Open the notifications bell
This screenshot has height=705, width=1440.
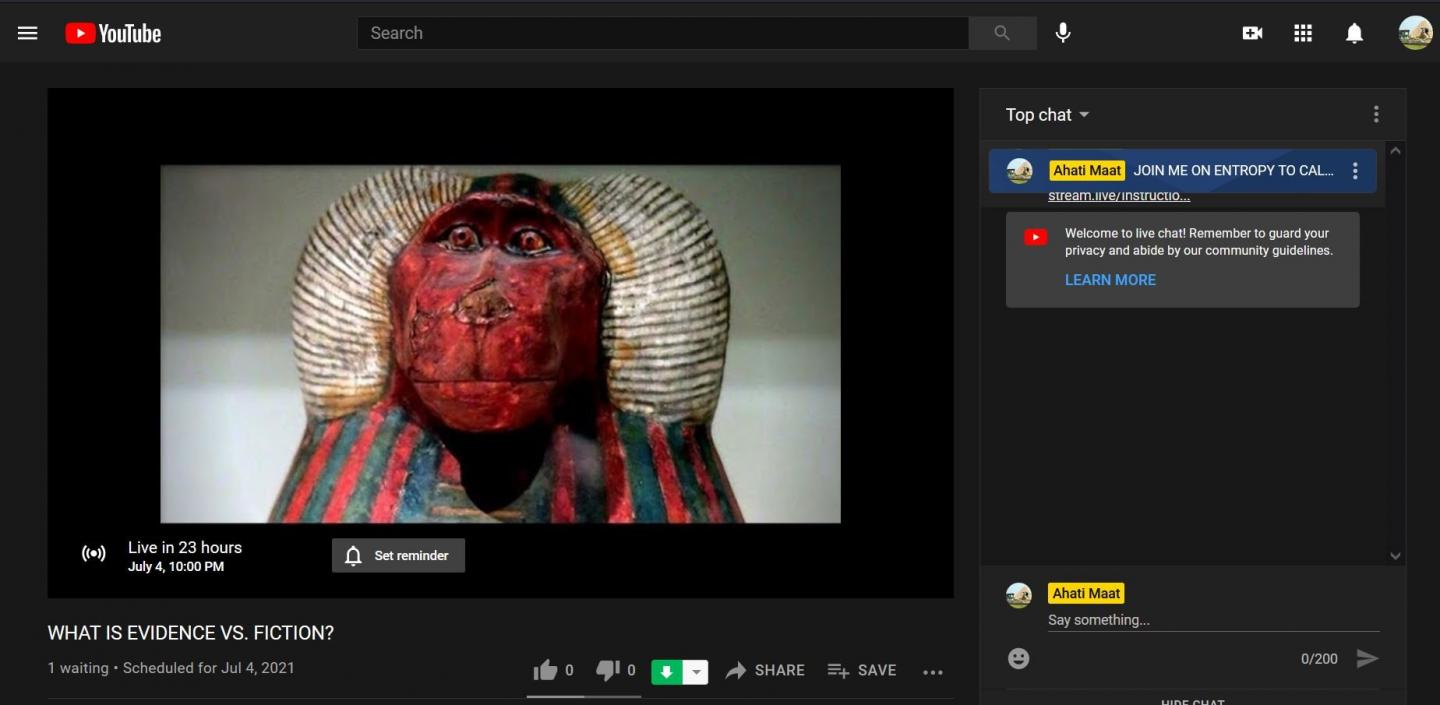pyautogui.click(x=1354, y=33)
